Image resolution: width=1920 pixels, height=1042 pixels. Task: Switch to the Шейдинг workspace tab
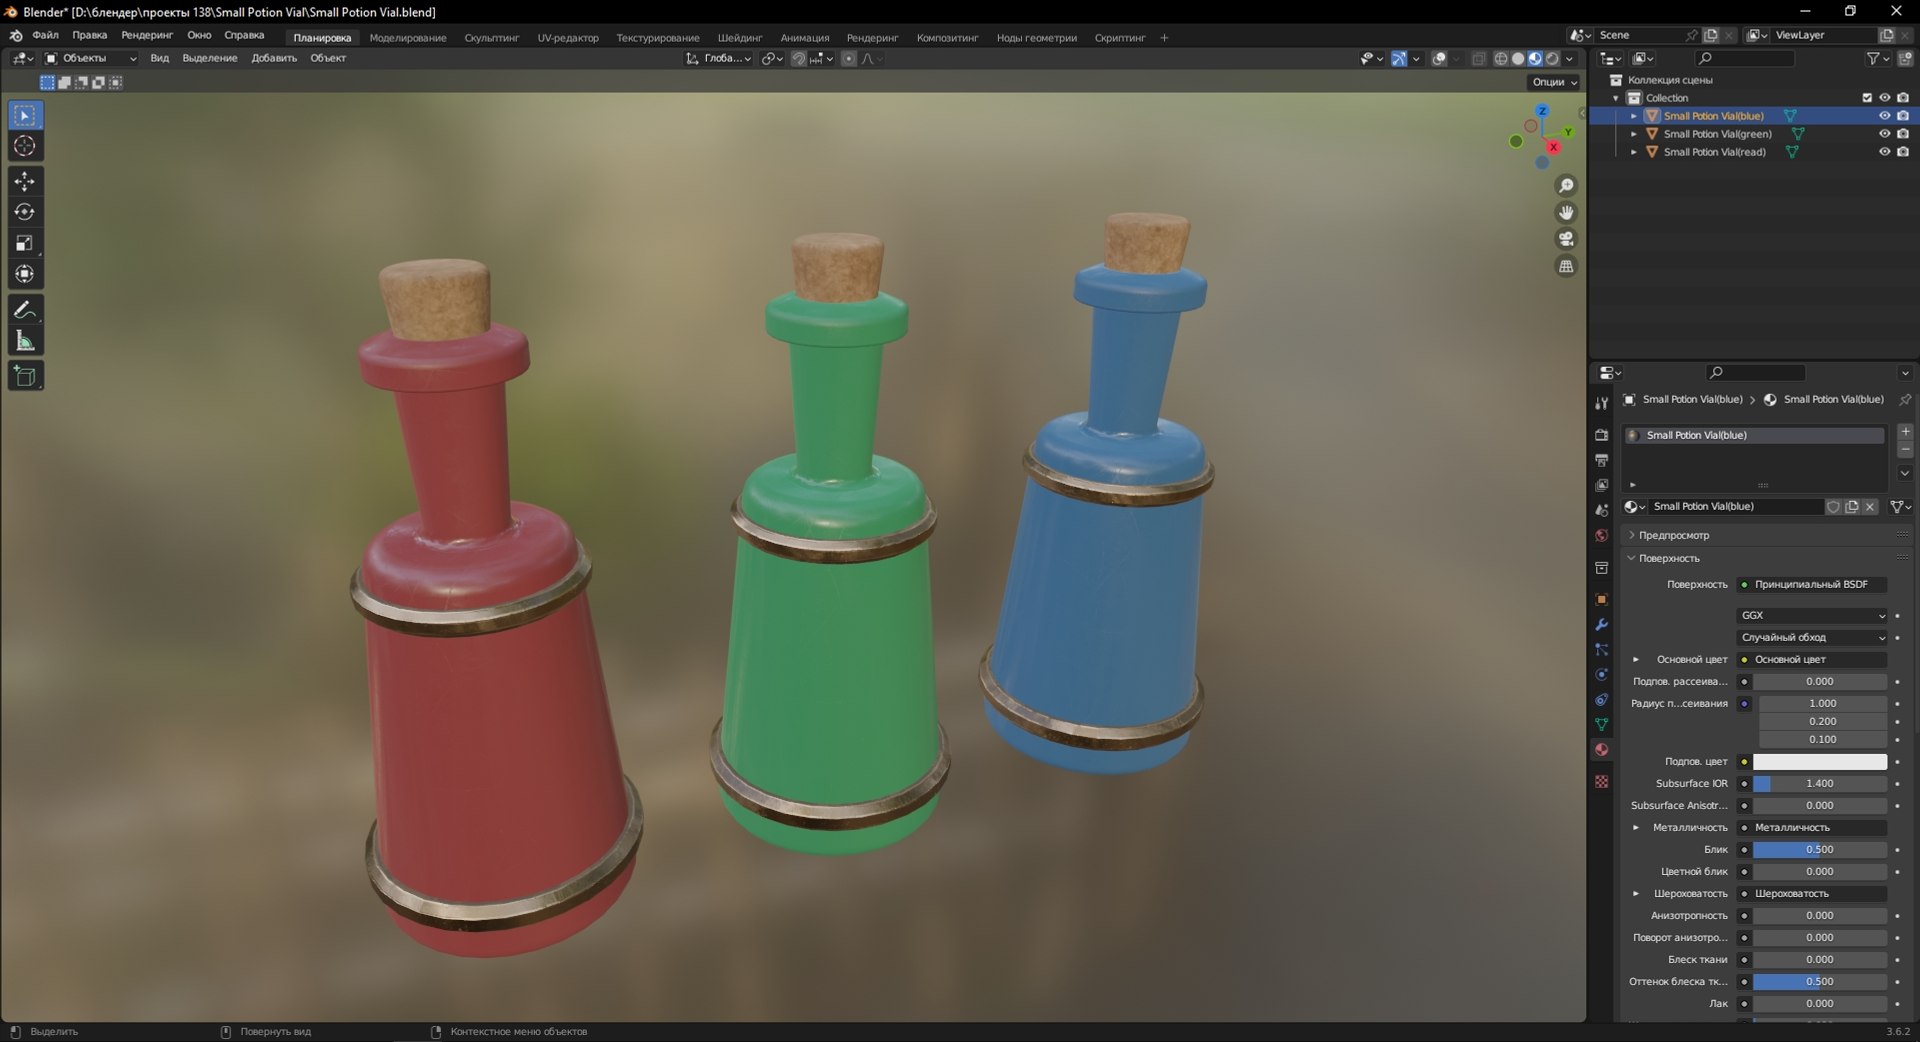[740, 38]
